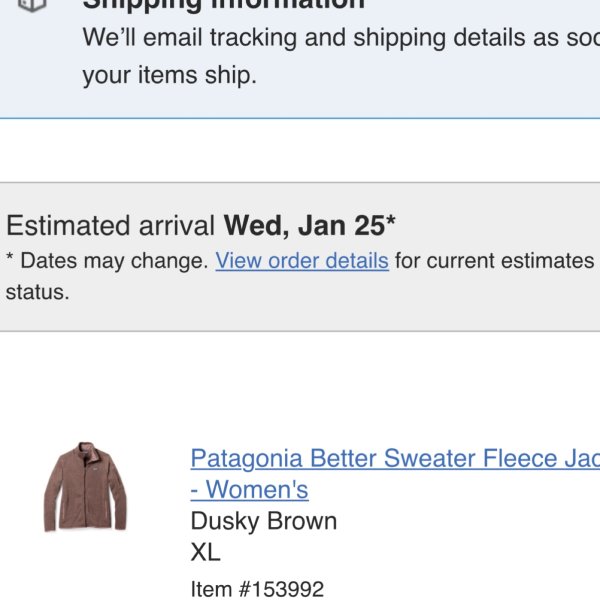Click the word "status." in the note

[x=38, y=292]
